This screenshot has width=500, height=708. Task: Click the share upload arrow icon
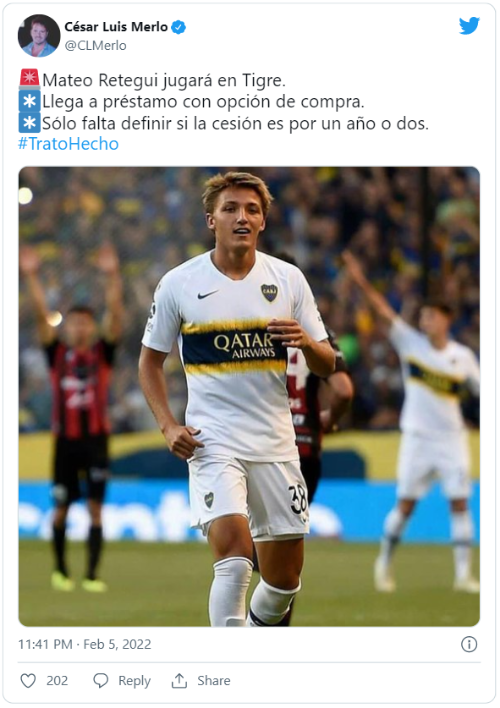tap(179, 680)
